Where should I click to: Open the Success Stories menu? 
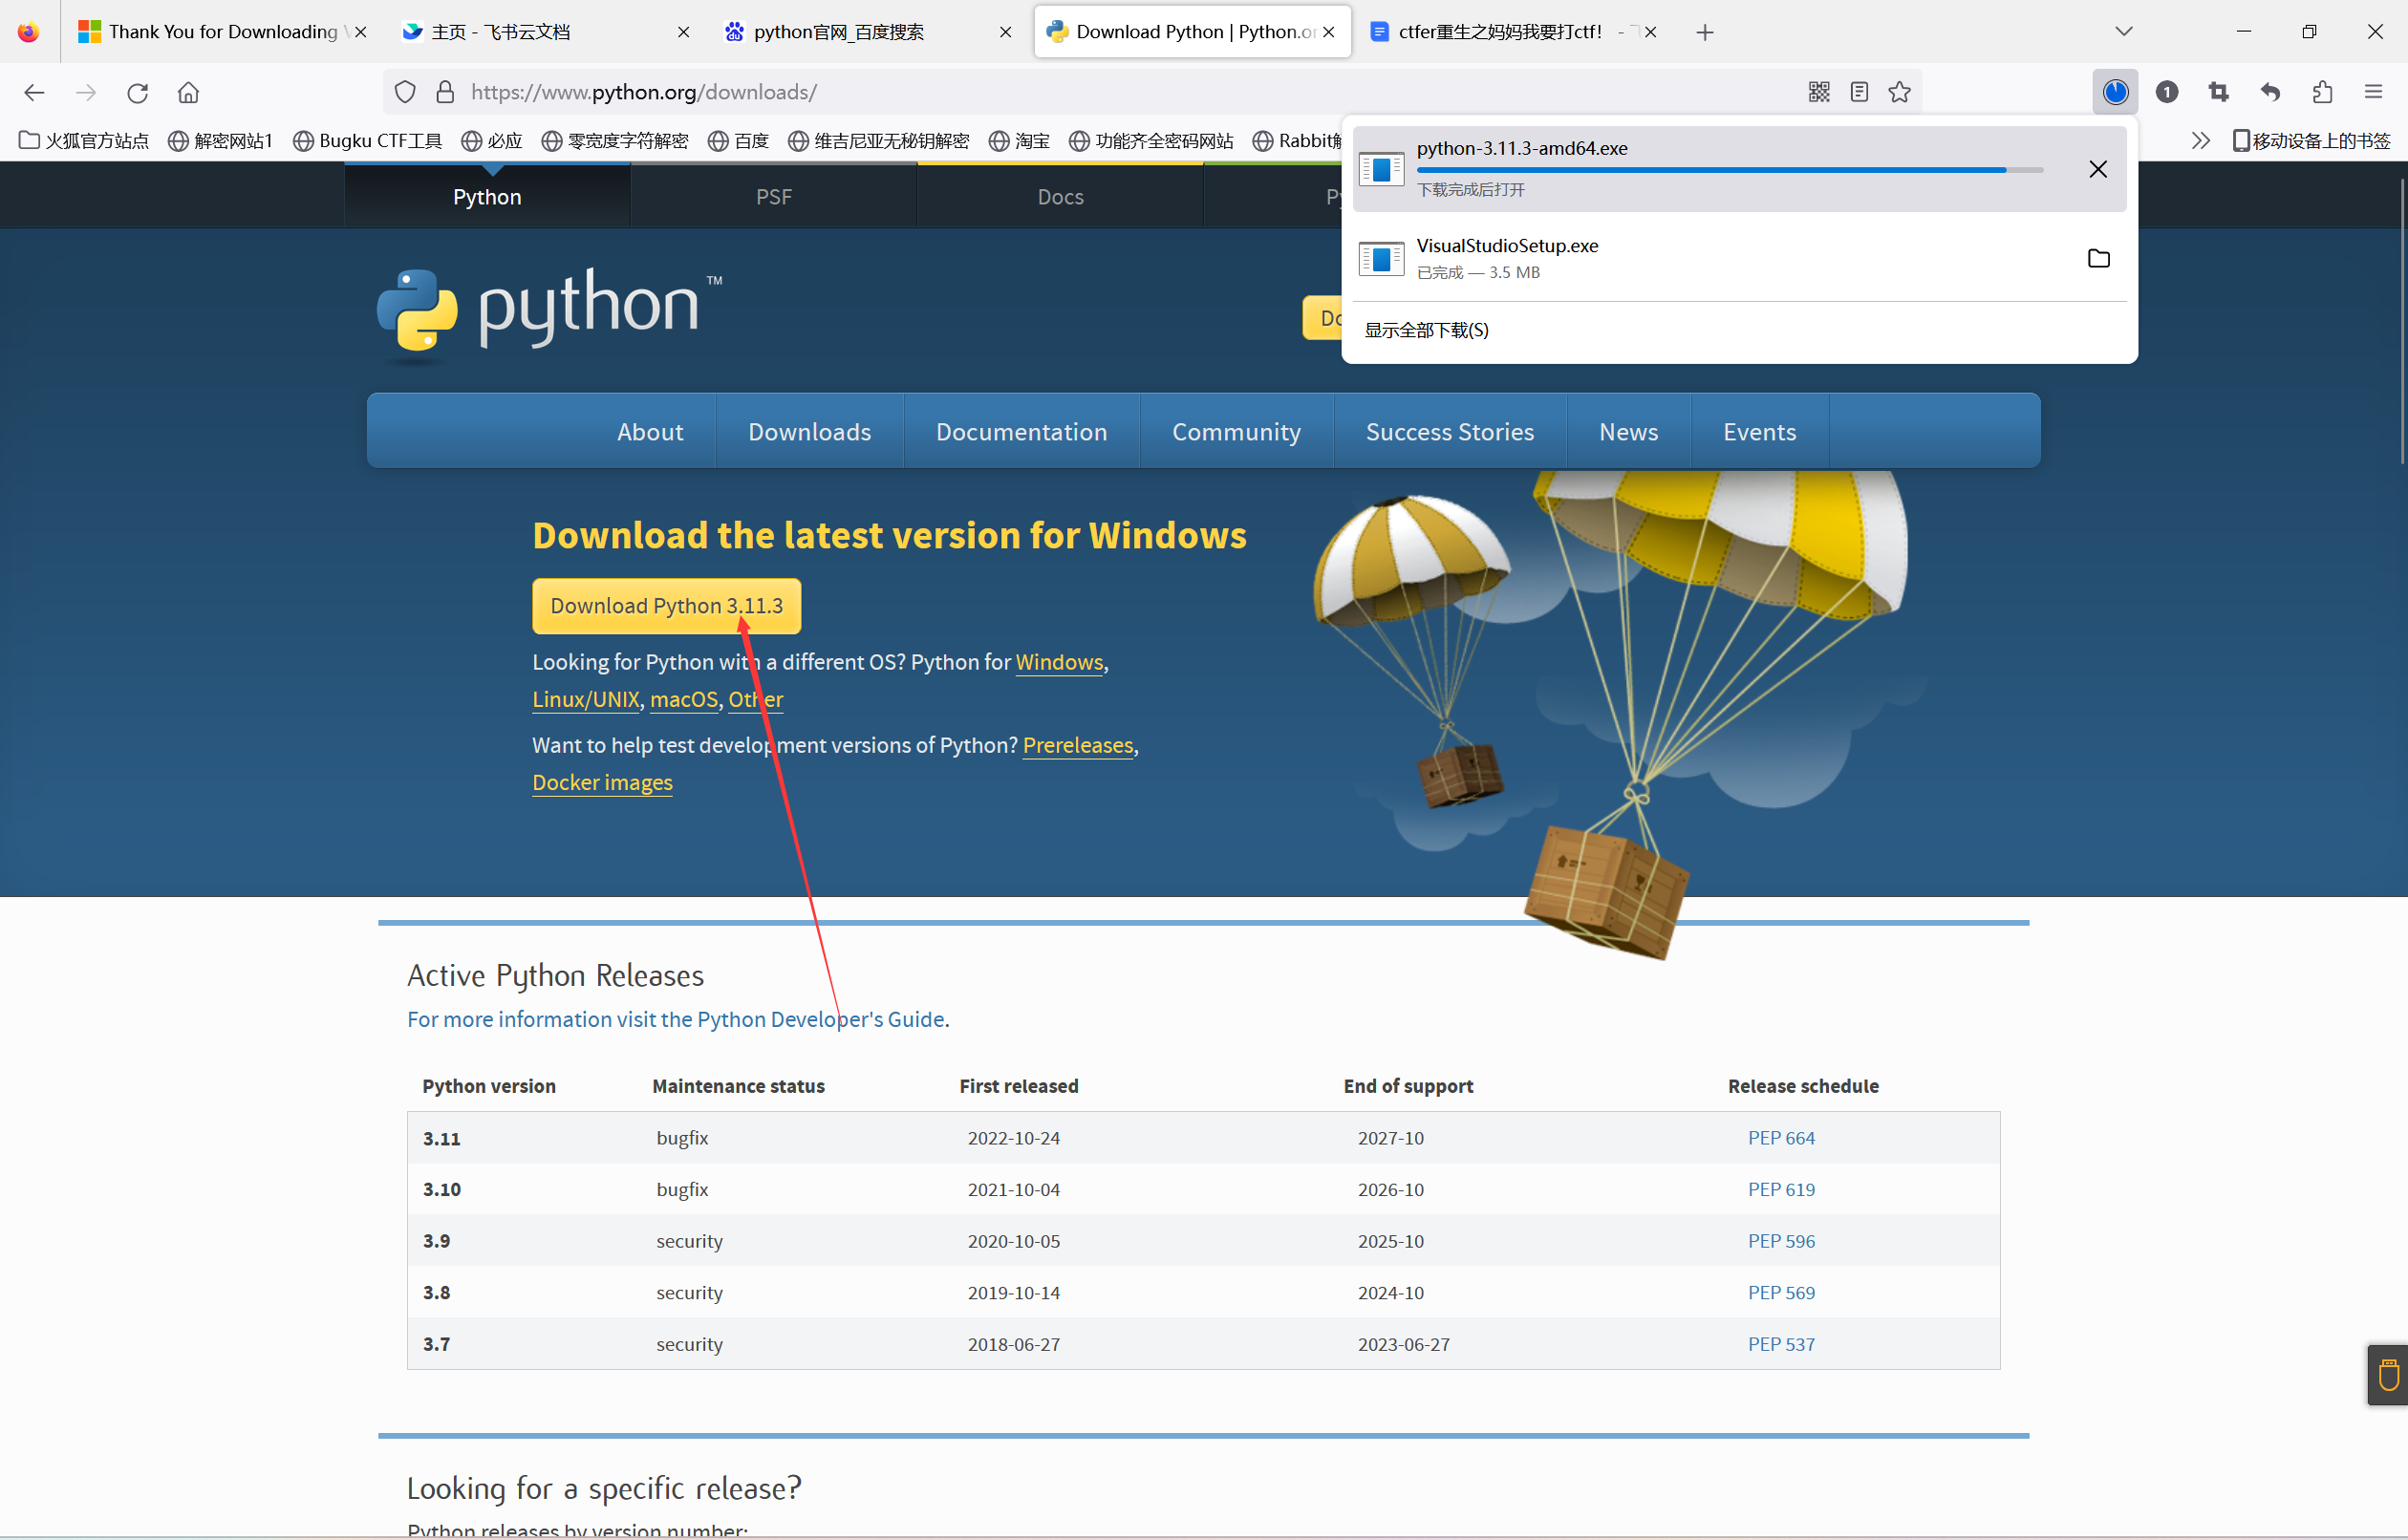1449,431
